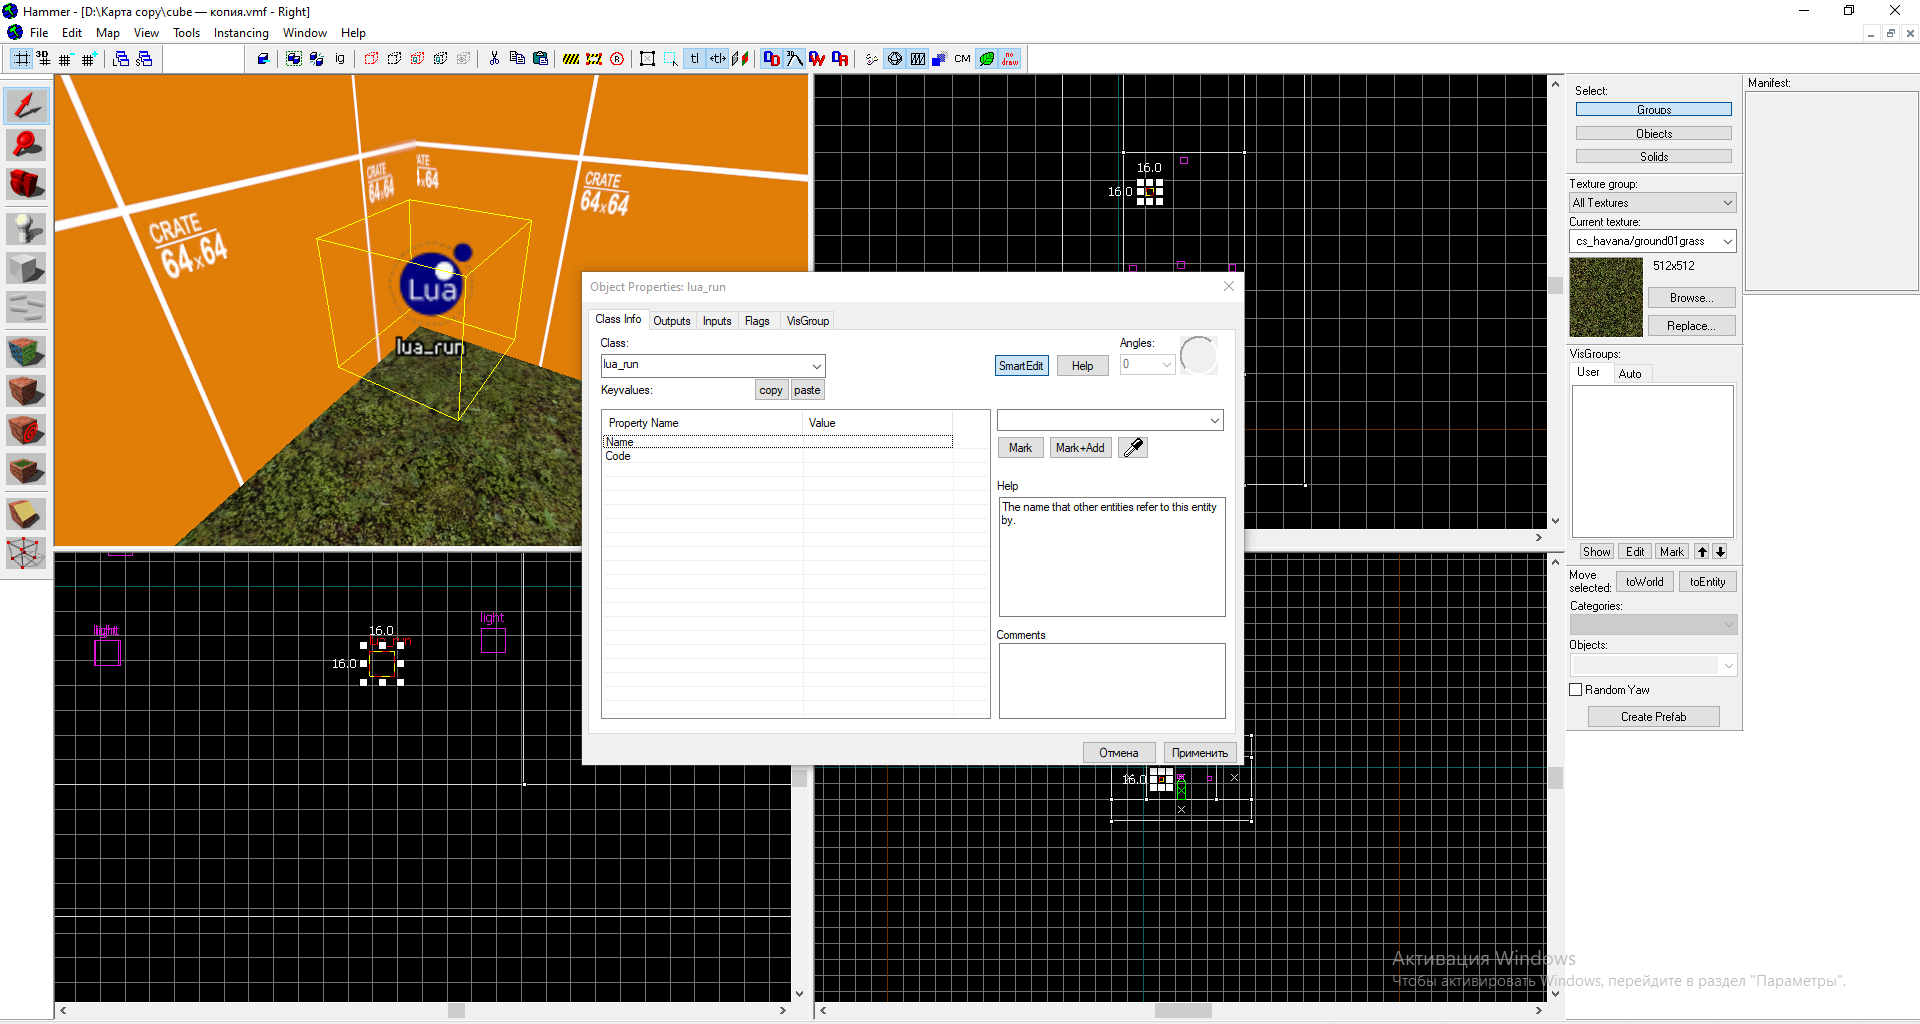Click the Paste clipboard icon

541,59
